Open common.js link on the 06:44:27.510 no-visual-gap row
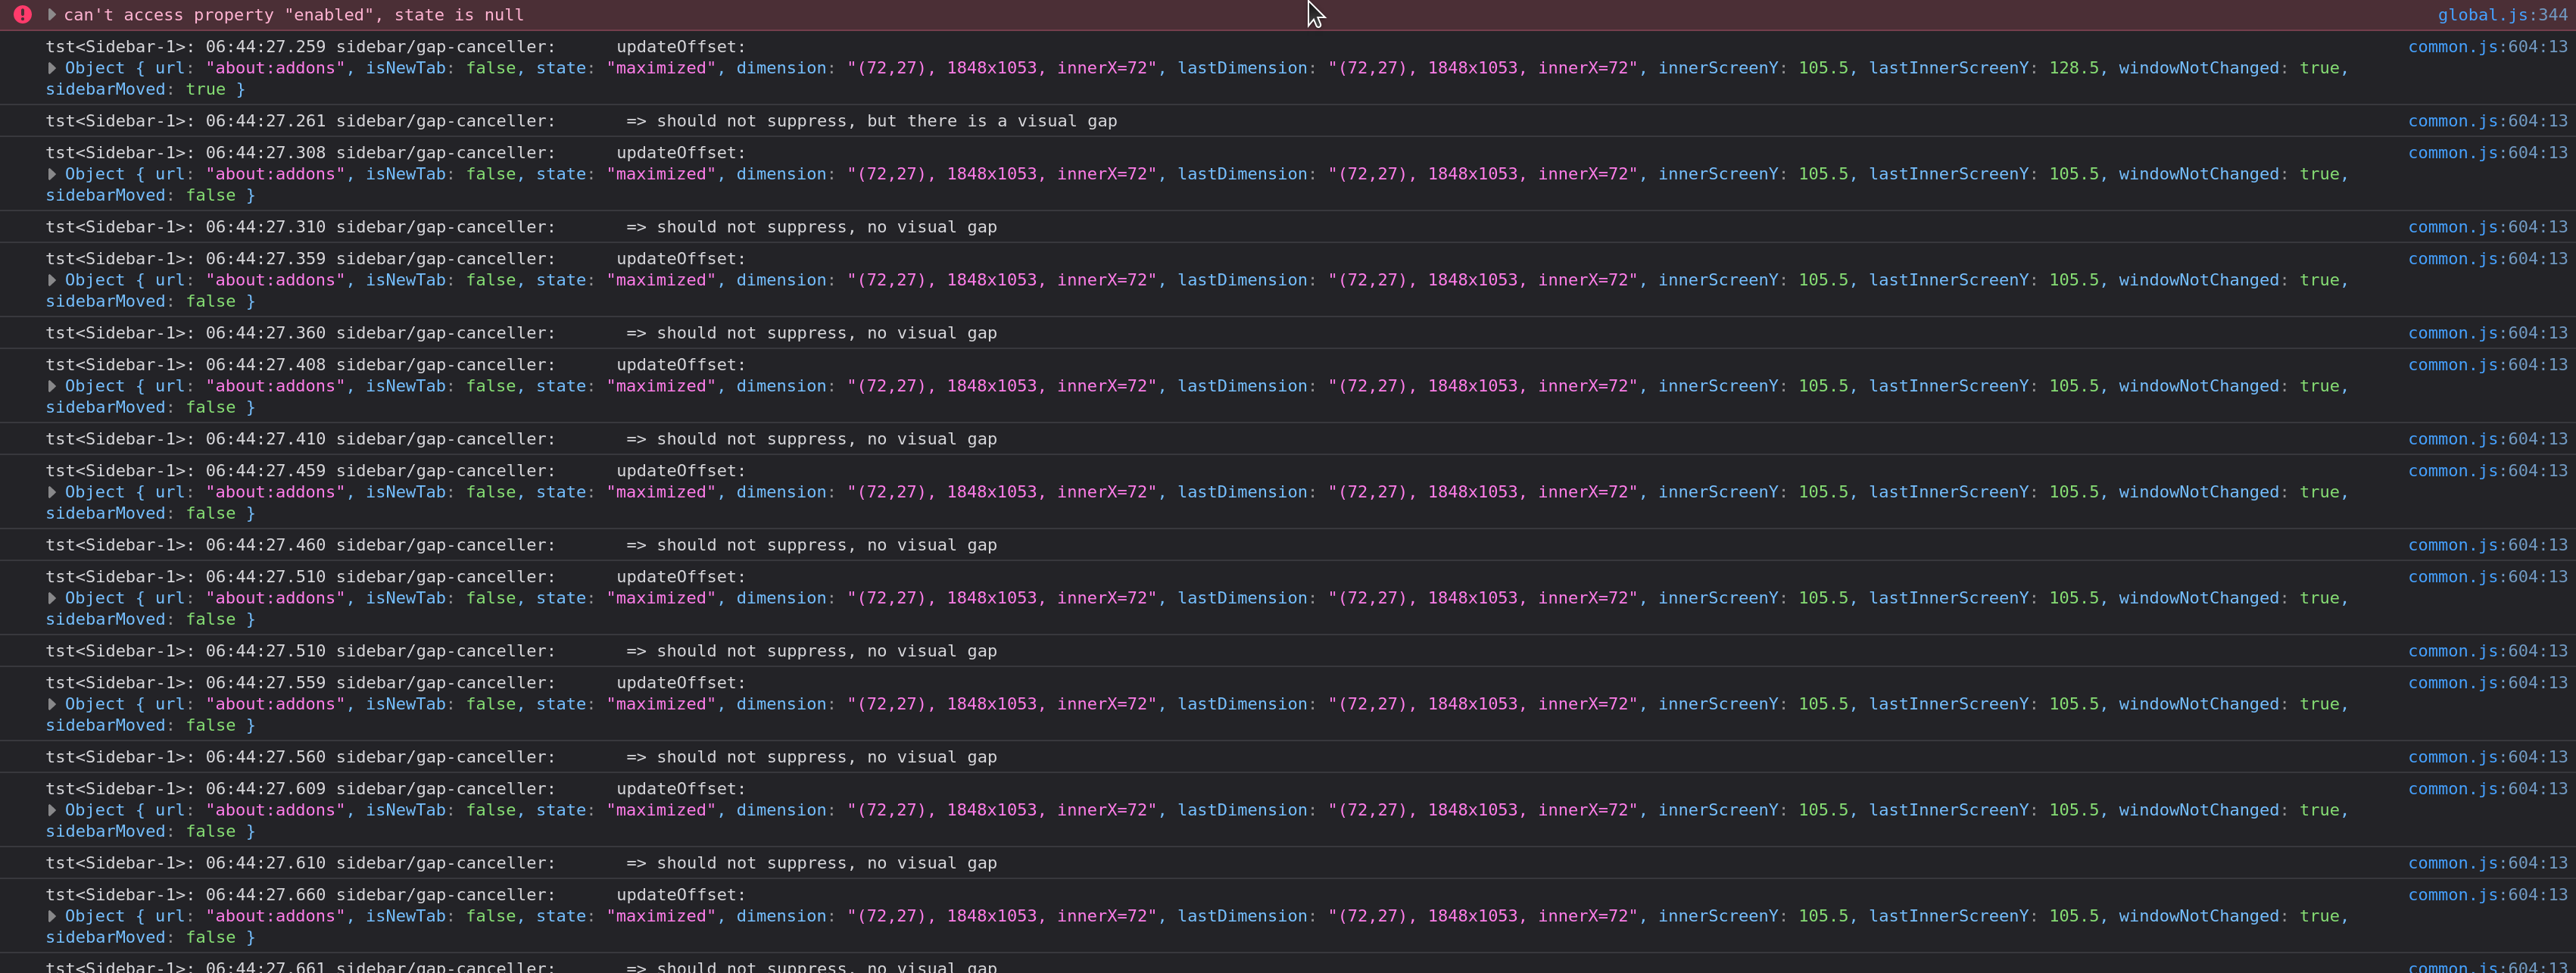The height and width of the screenshot is (973, 2576). tap(2487, 651)
